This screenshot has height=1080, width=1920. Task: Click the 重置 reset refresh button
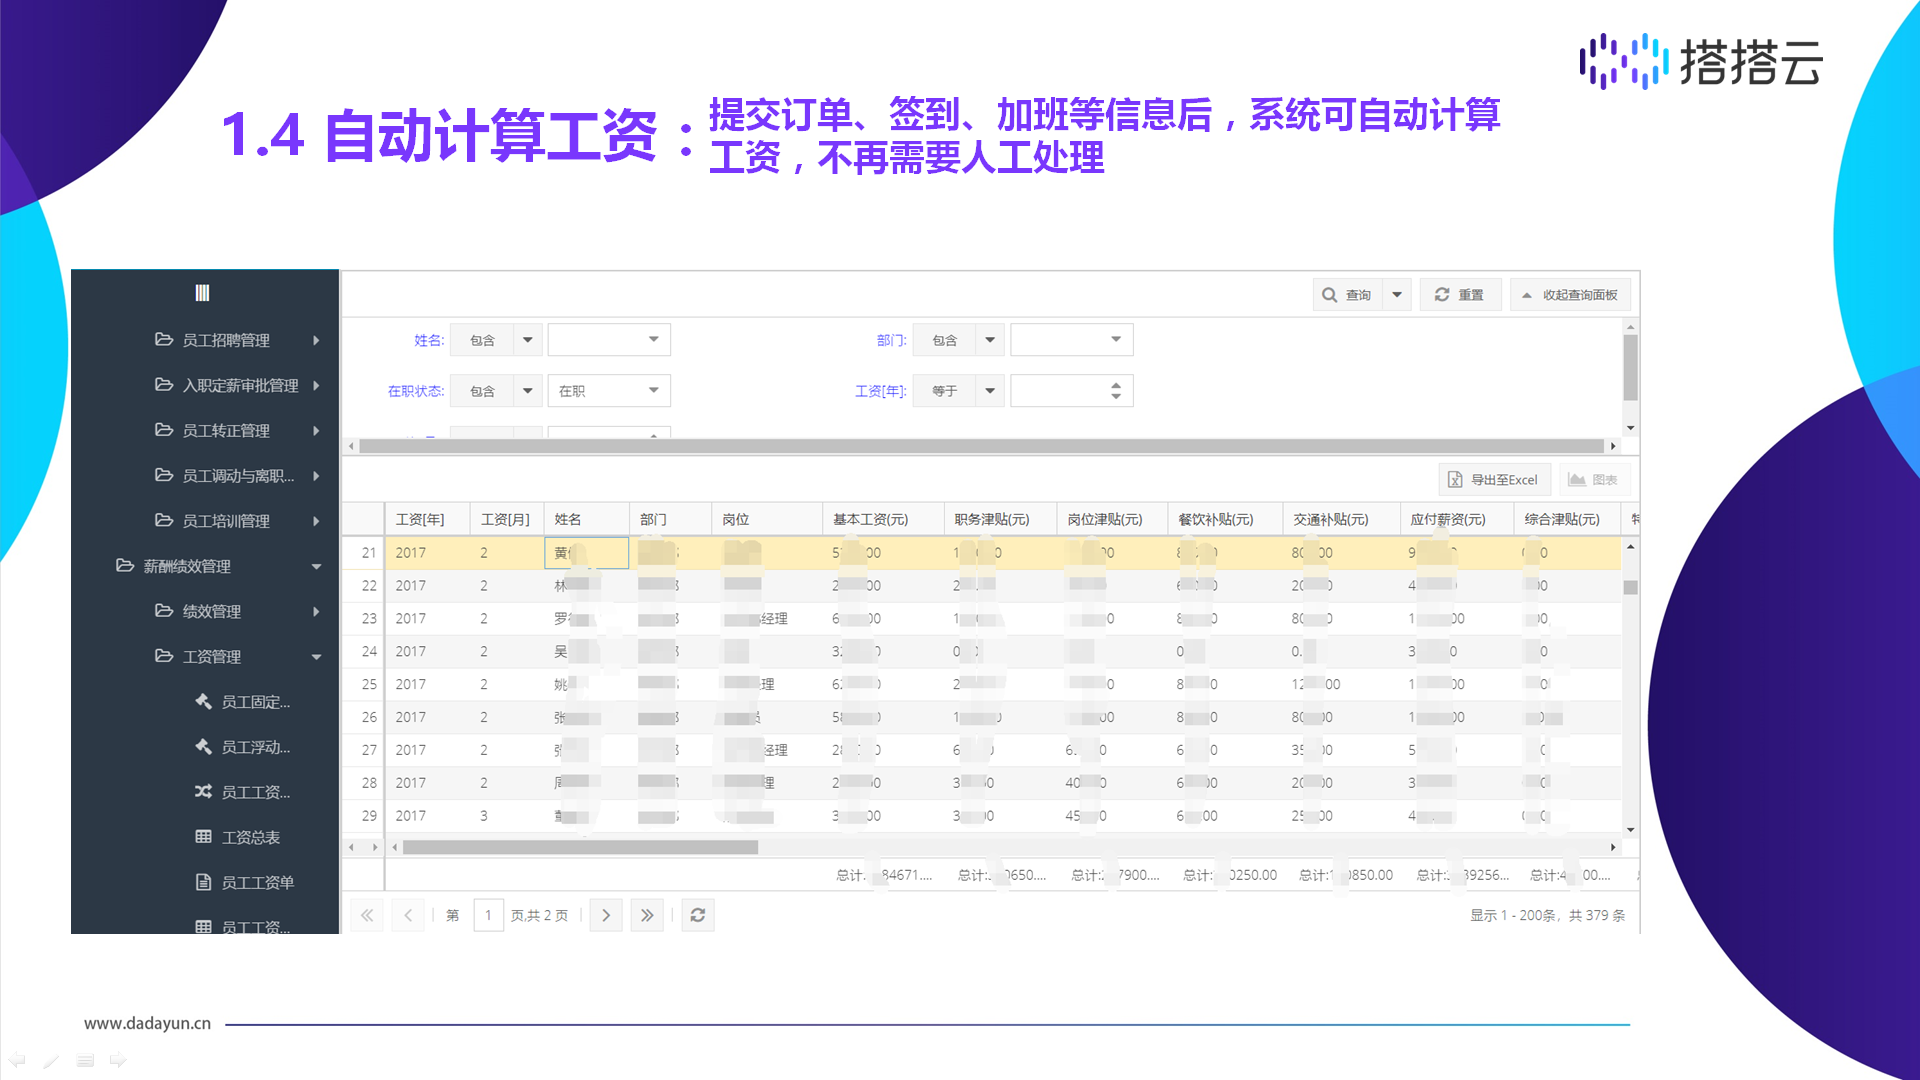[x=1459, y=295]
